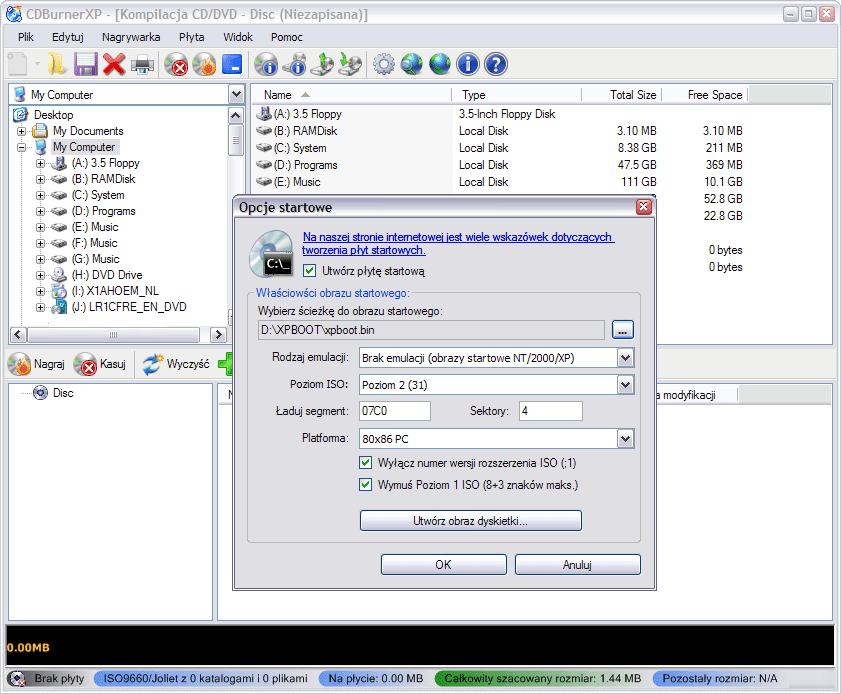
Task: Select the Disc node in compilation tree
Action: coord(63,393)
